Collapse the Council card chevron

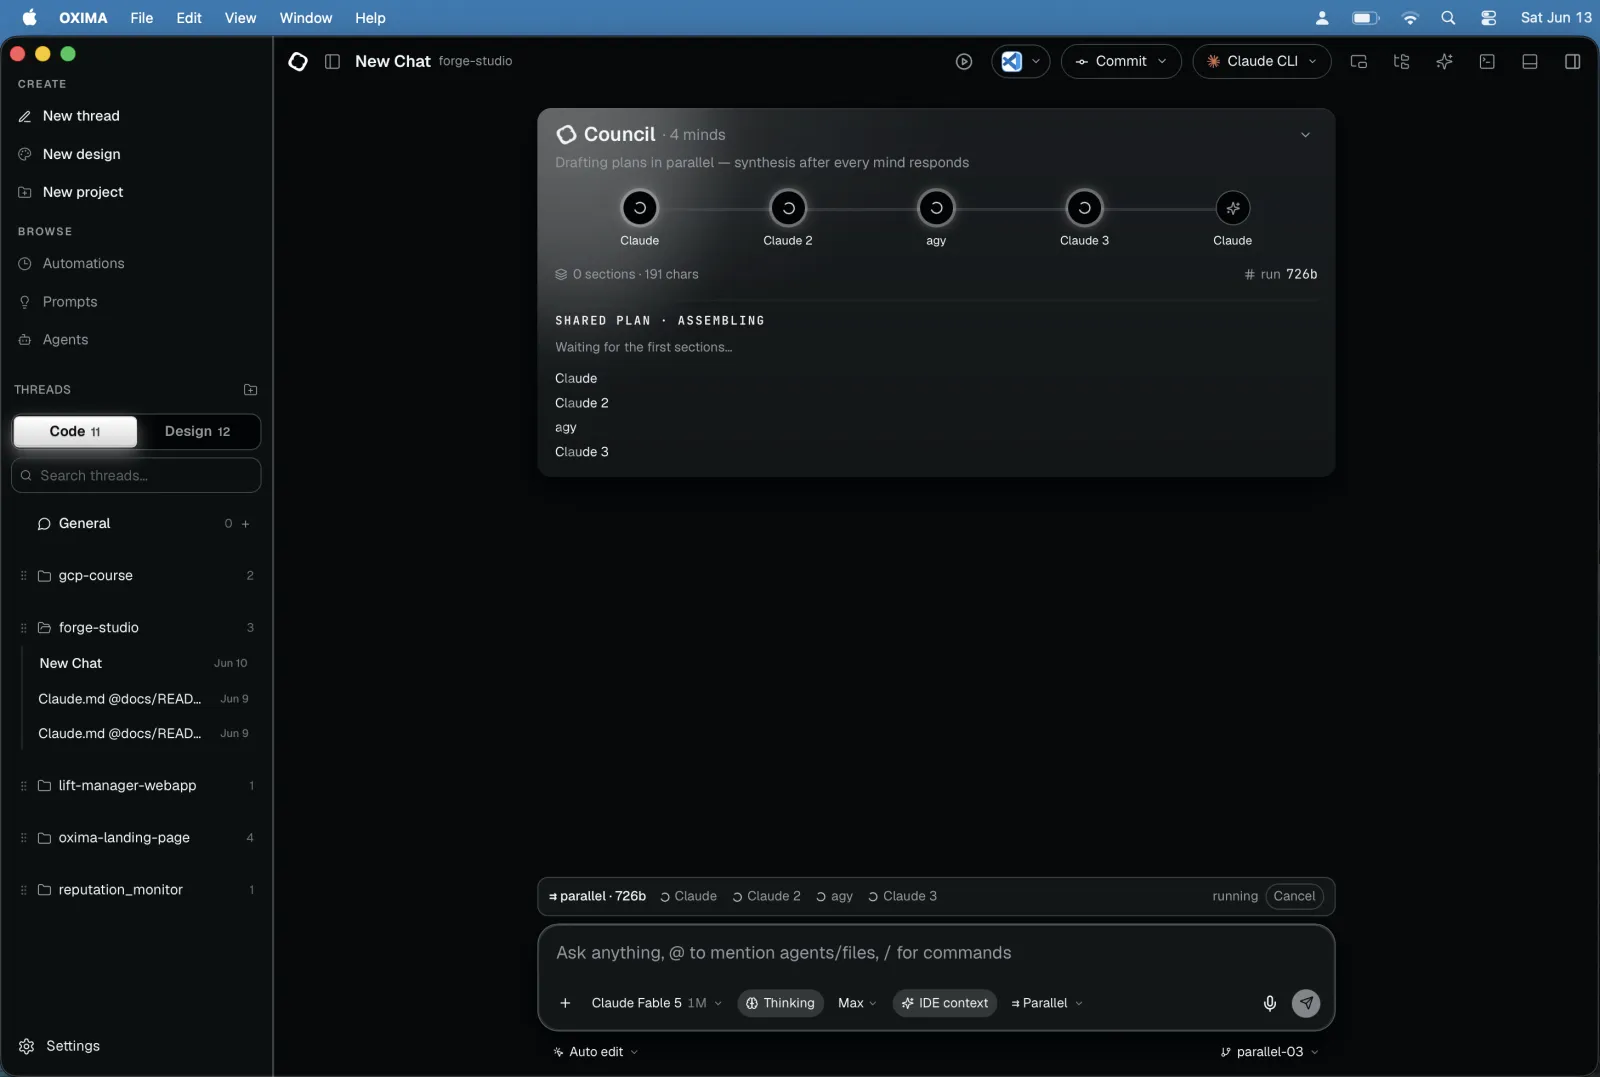click(1305, 135)
